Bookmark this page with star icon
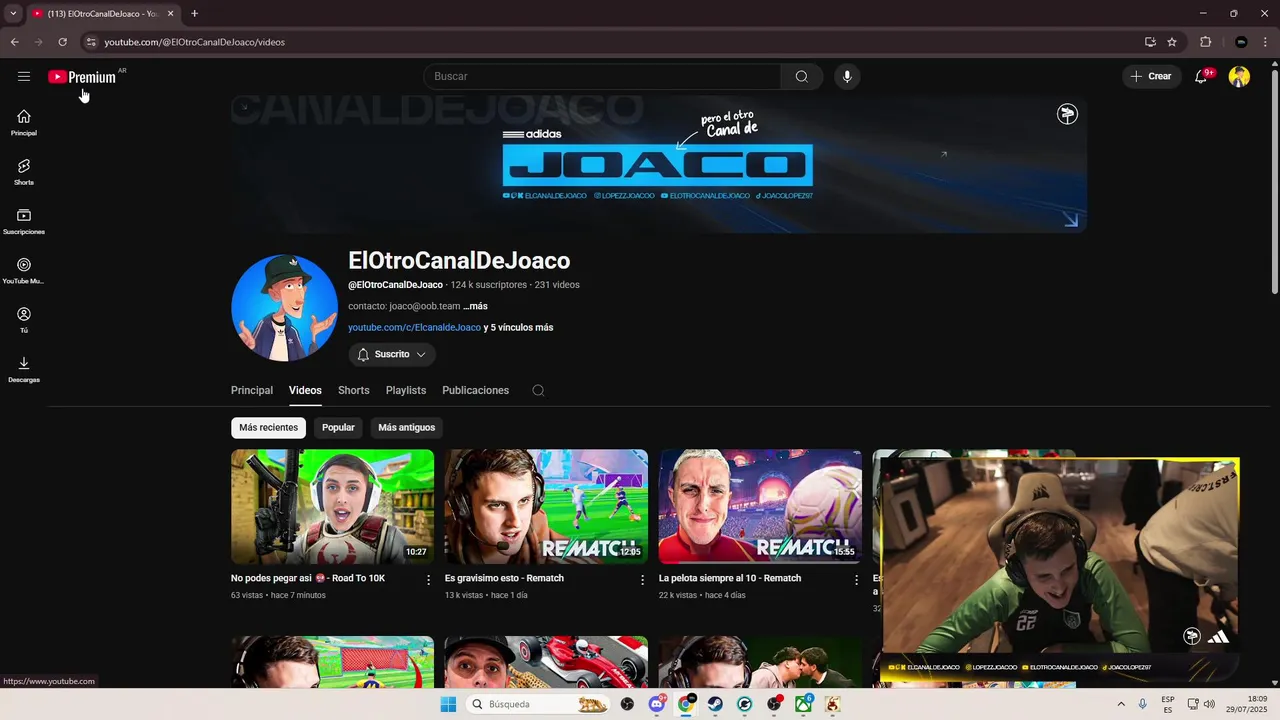The width and height of the screenshot is (1280, 720). 1172,42
